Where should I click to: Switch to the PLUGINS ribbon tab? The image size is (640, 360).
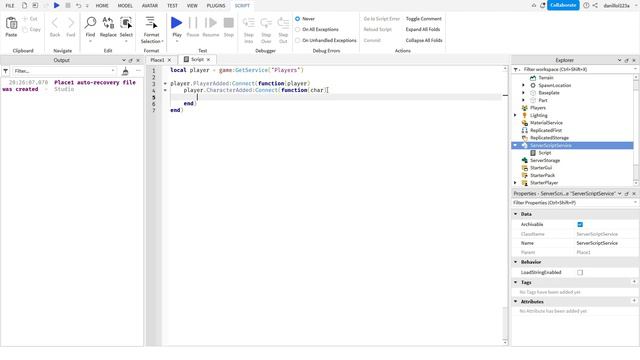click(216, 6)
